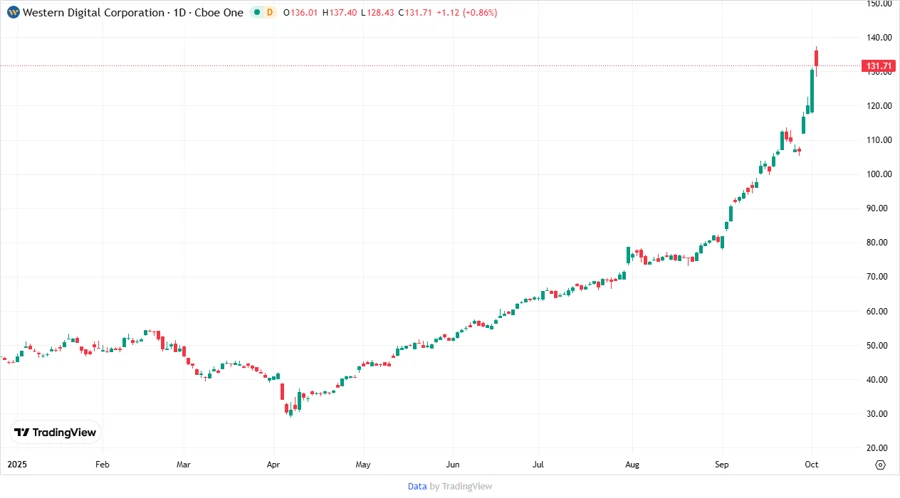The image size is (900, 498).
Task: Open the Data link in footer
Action: (417, 486)
